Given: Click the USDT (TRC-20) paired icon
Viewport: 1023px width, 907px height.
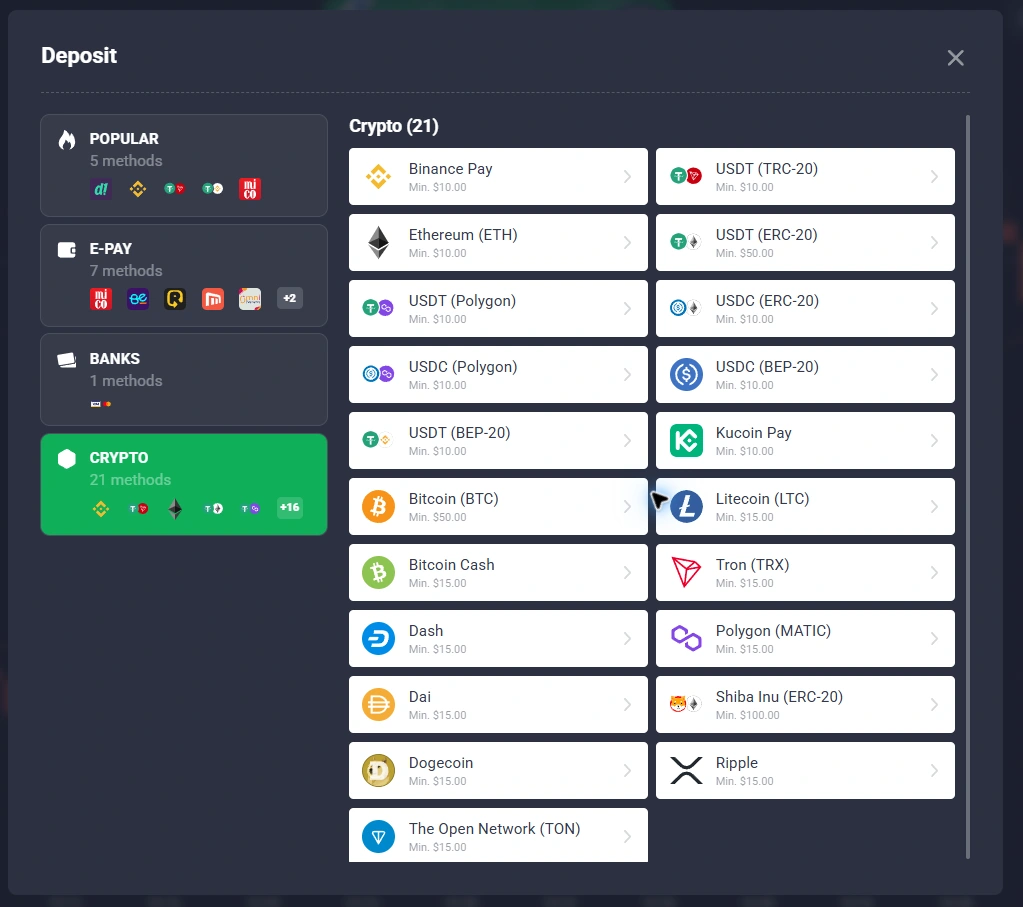Looking at the screenshot, I should 686,176.
